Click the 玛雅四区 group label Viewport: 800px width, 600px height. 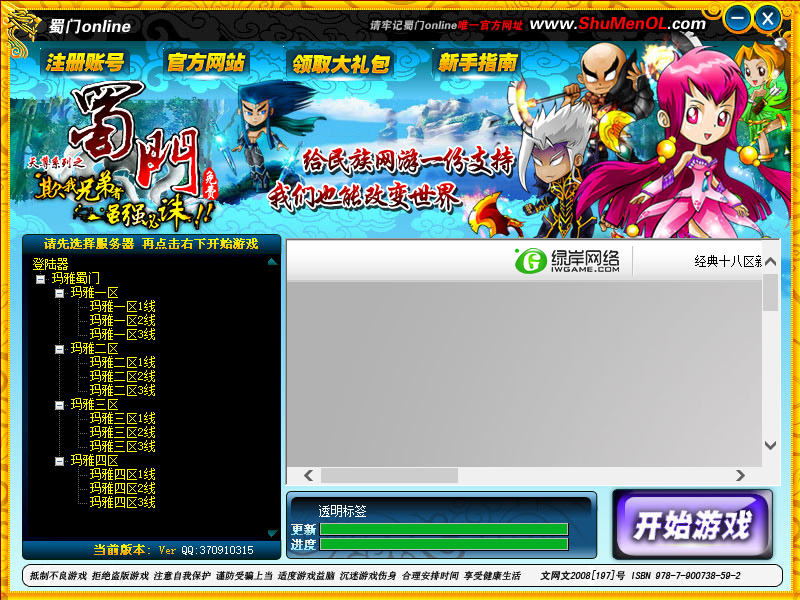[x=94, y=461]
